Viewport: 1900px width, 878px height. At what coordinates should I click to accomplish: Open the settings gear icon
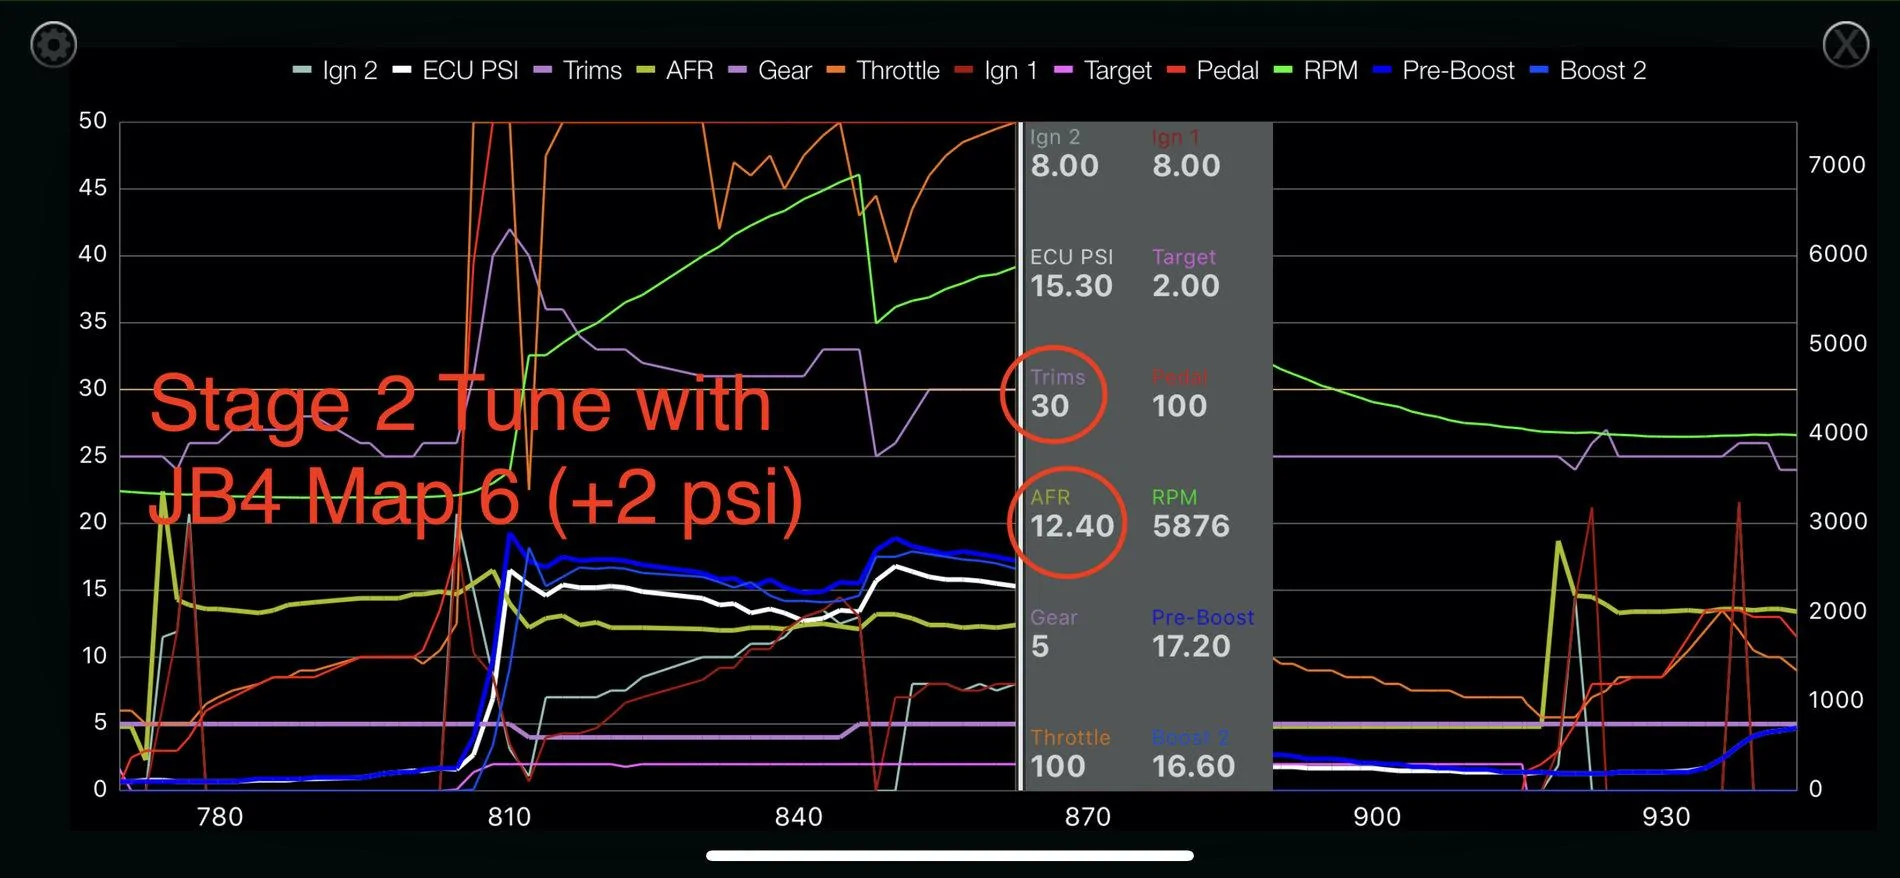[54, 45]
